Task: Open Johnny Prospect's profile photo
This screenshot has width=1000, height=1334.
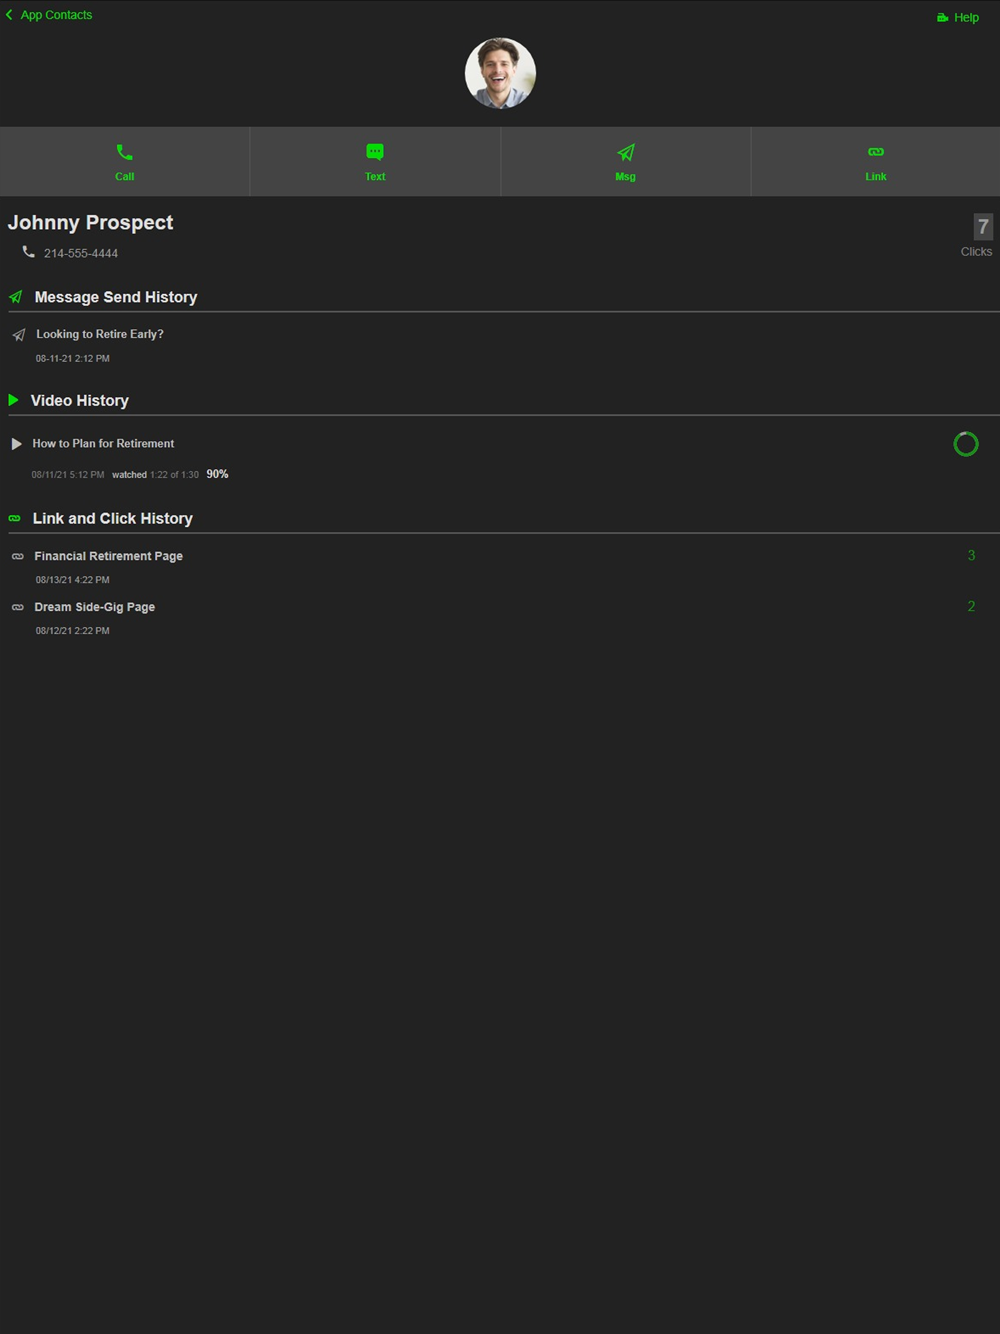Action: pos(500,73)
